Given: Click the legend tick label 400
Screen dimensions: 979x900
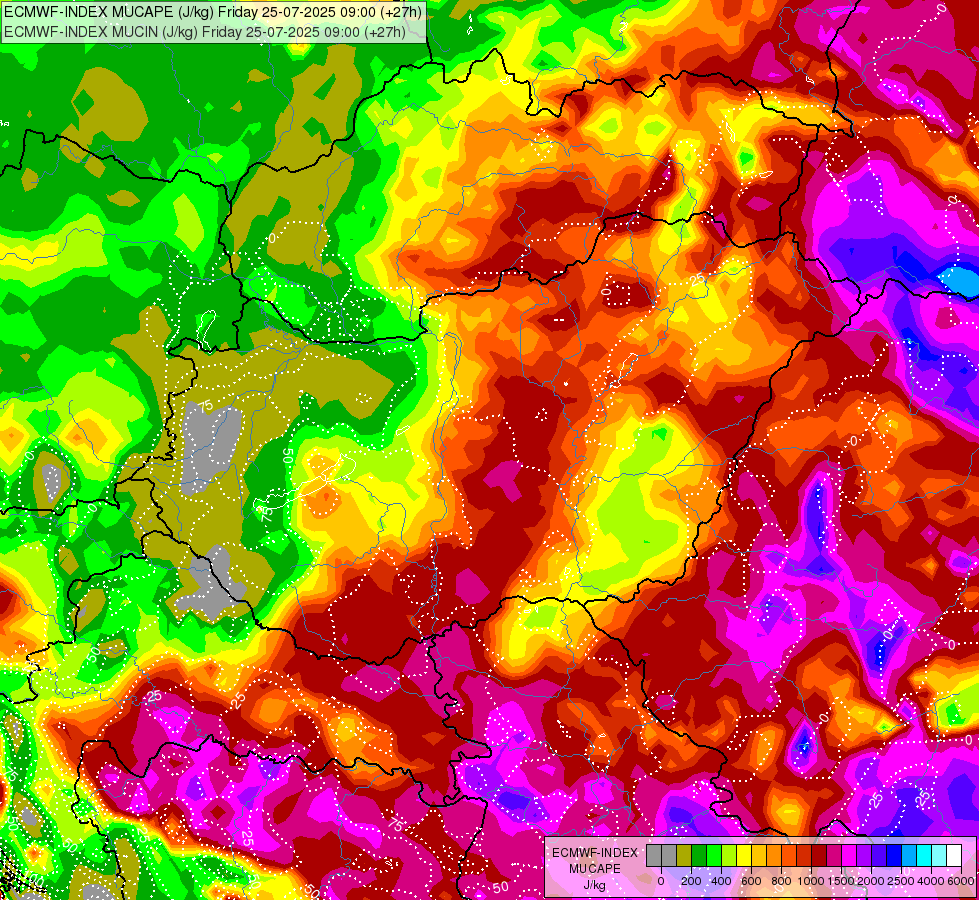Looking at the screenshot, I should (721, 881).
